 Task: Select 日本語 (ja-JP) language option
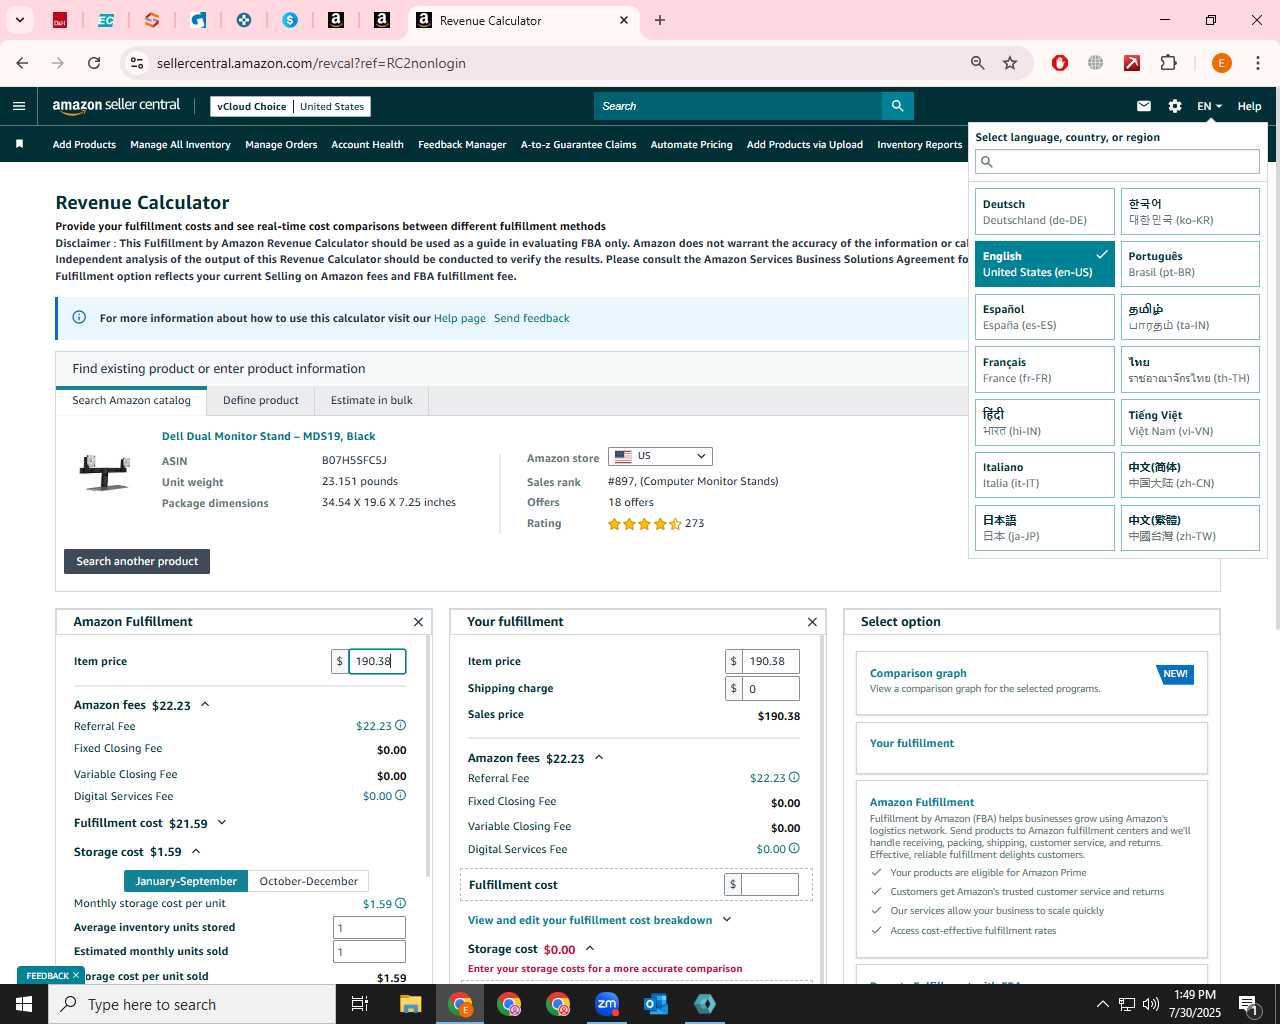coord(1044,528)
